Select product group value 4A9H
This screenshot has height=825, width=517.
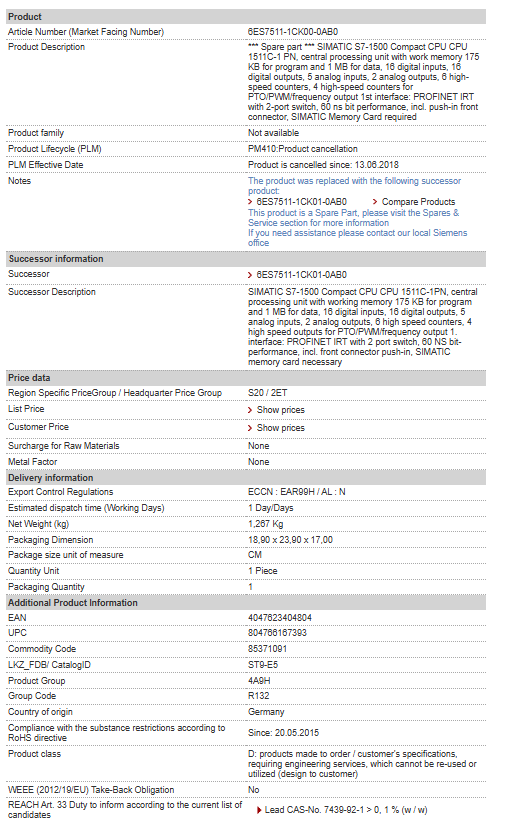(x=259, y=681)
